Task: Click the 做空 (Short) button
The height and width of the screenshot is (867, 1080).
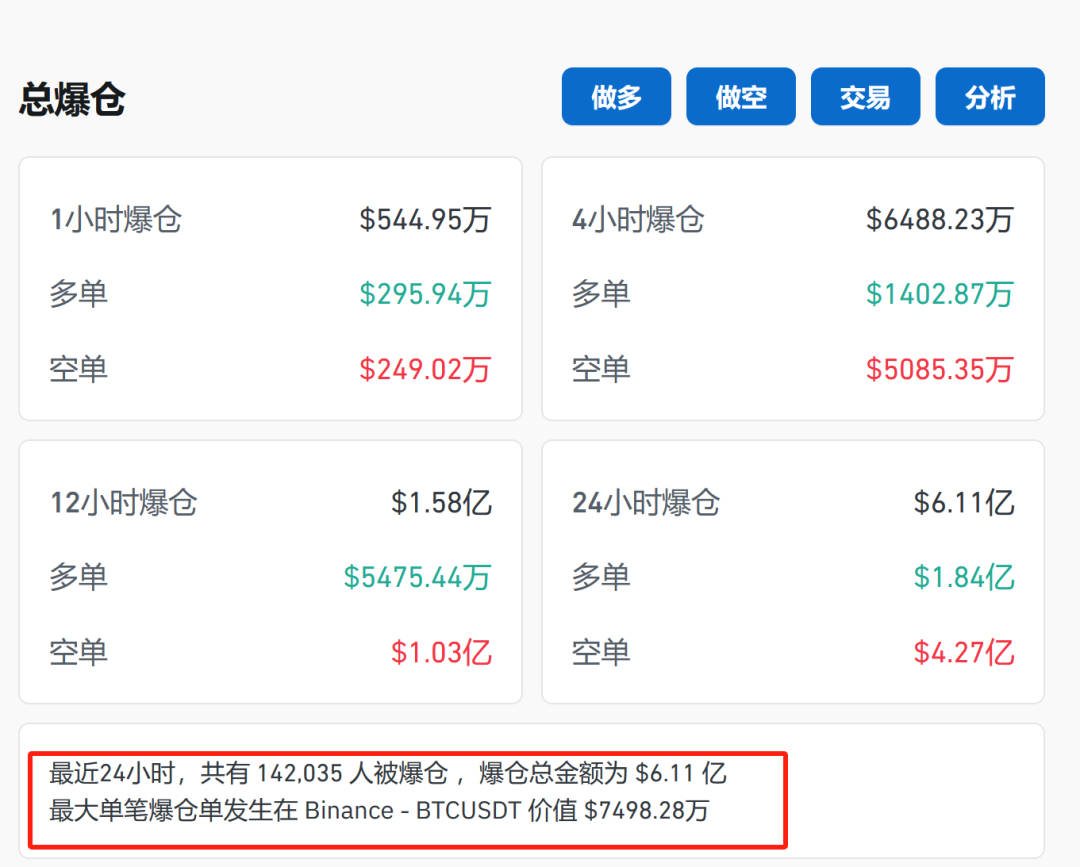Action: [740, 96]
